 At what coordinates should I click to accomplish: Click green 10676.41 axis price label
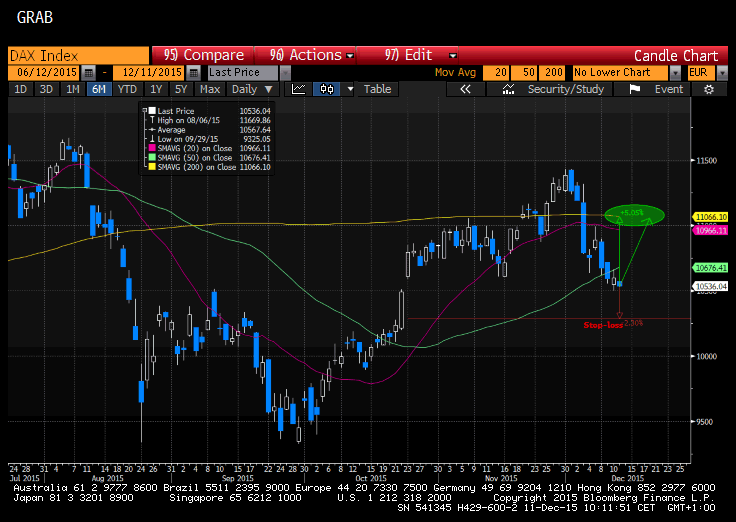[x=711, y=268]
